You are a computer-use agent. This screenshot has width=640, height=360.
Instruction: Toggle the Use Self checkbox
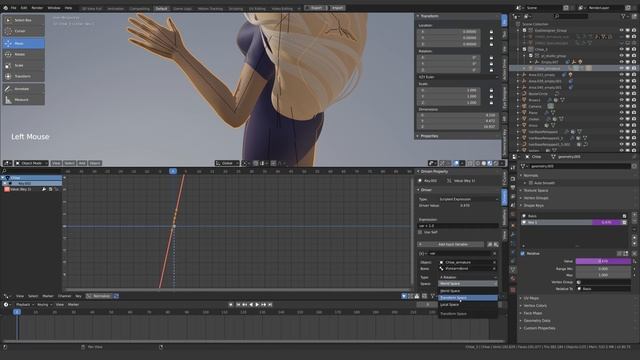[420, 232]
